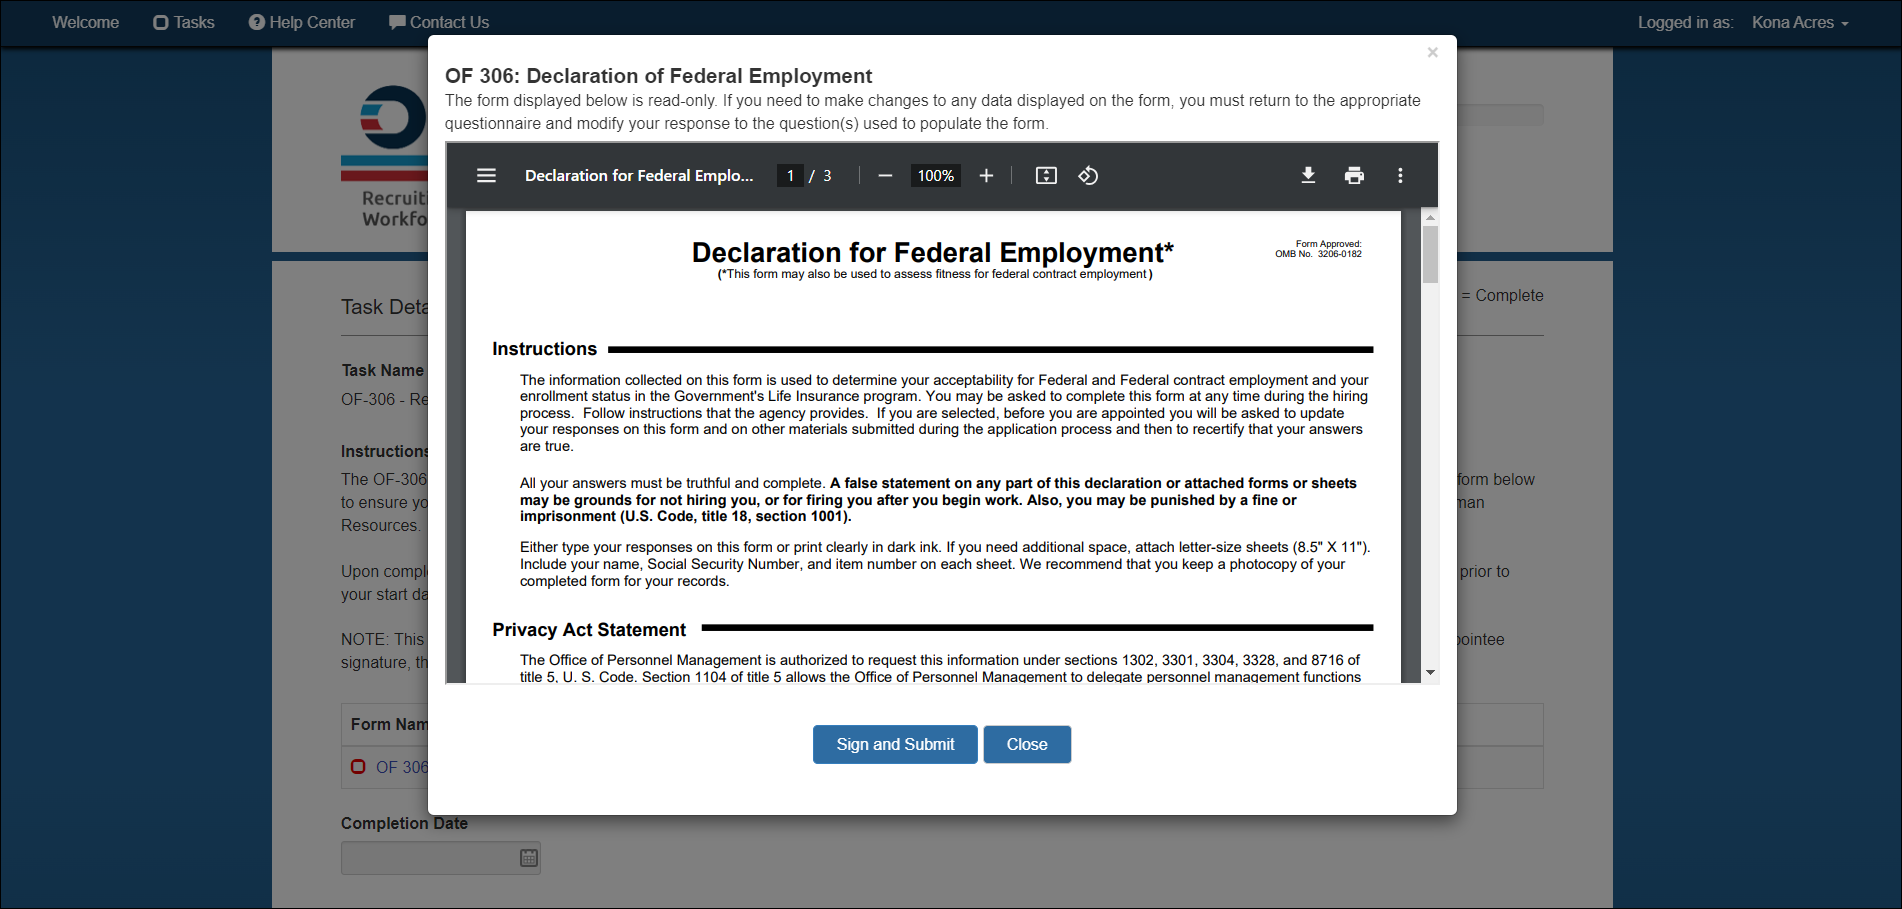Close the OF 306 dialog with X
The height and width of the screenshot is (909, 1902).
(1432, 53)
